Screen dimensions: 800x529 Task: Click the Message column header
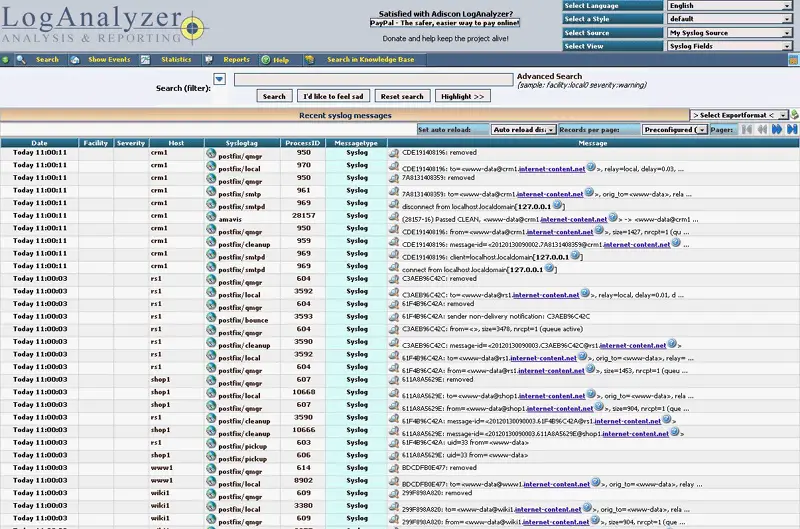(593, 143)
